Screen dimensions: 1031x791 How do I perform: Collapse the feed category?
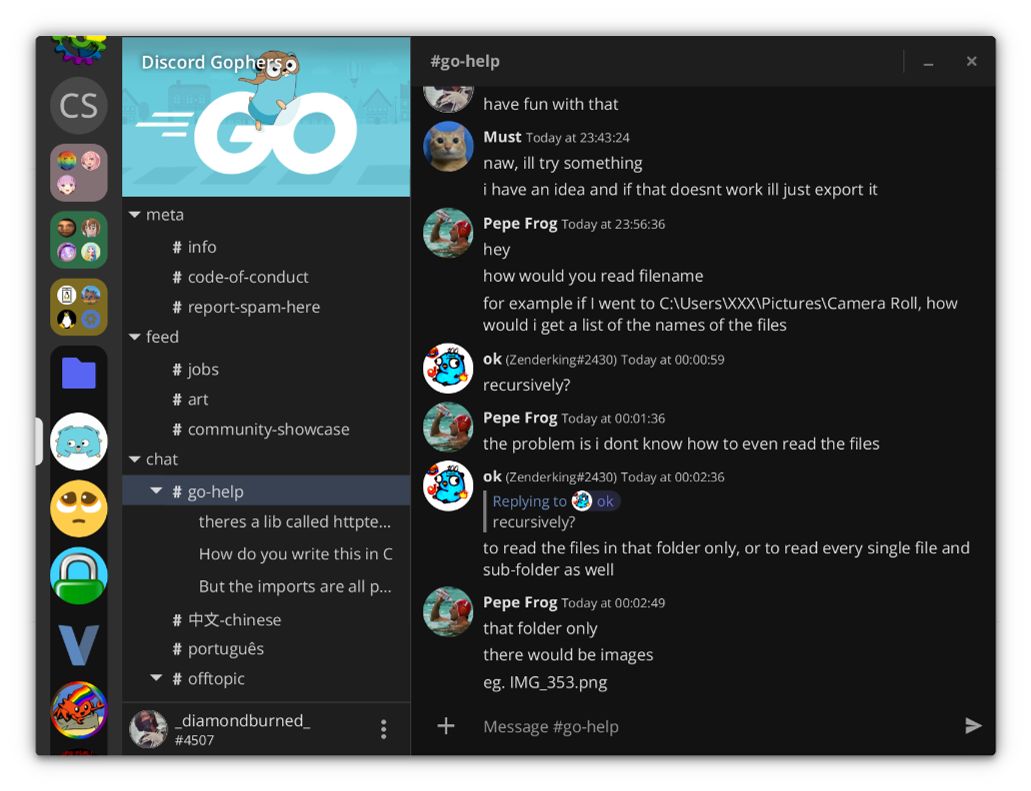135,337
